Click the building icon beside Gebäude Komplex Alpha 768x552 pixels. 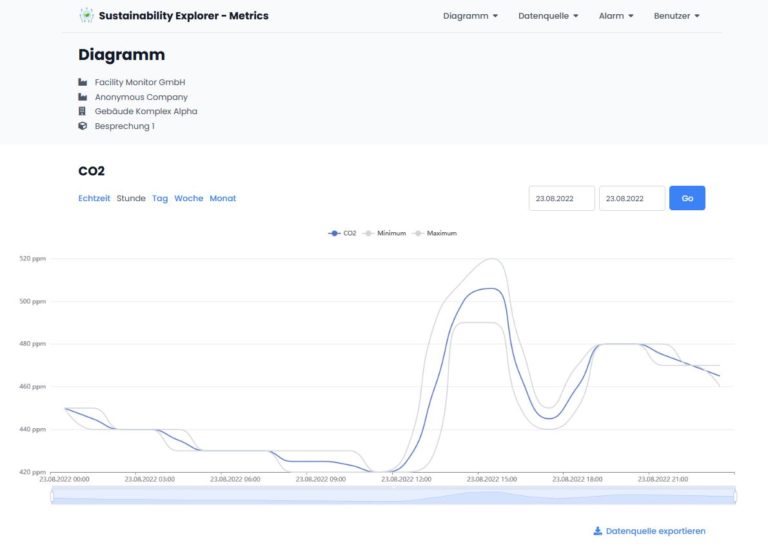click(x=83, y=111)
